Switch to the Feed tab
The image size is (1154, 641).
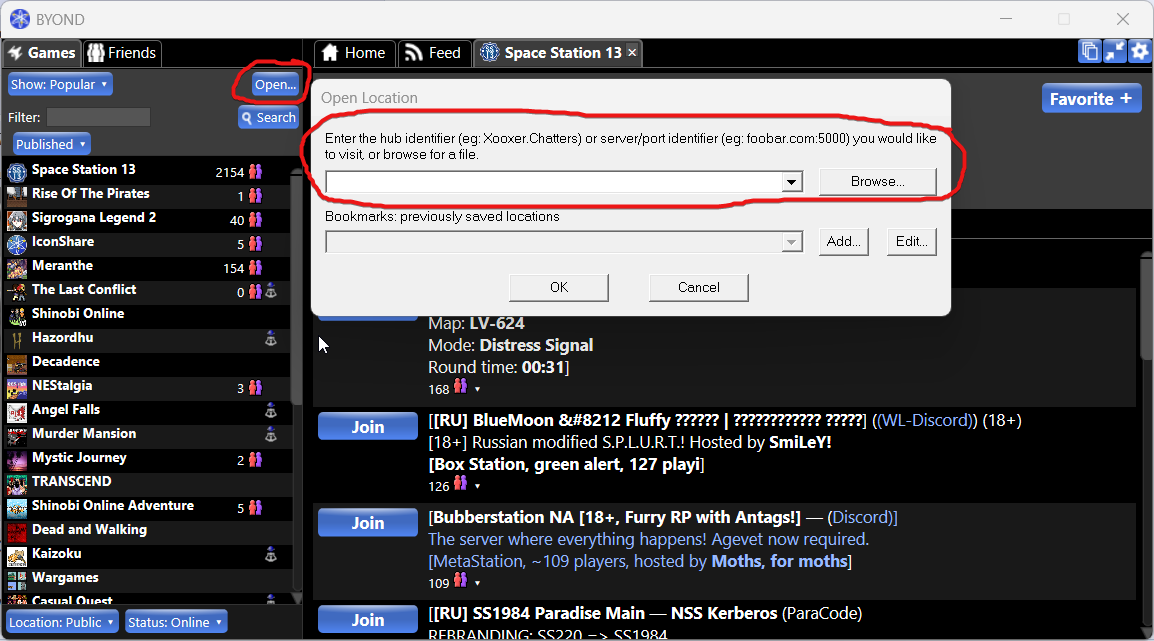[434, 53]
